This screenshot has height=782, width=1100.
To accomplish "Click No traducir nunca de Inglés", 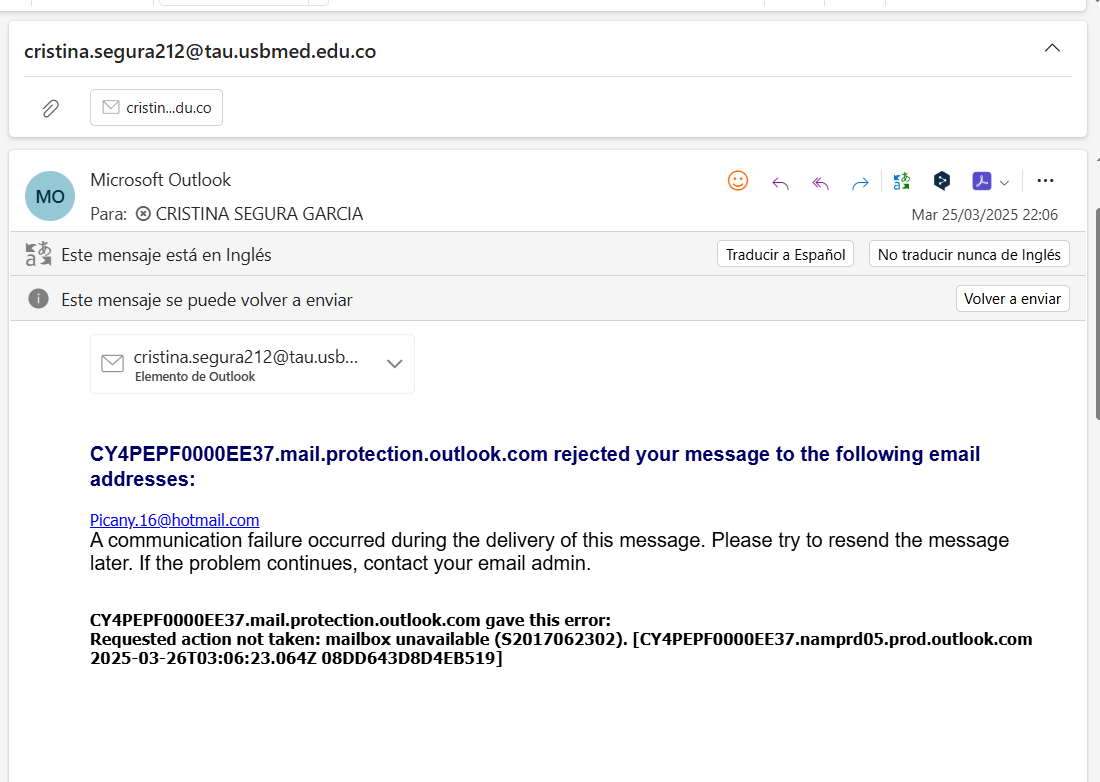I will coord(969,254).
